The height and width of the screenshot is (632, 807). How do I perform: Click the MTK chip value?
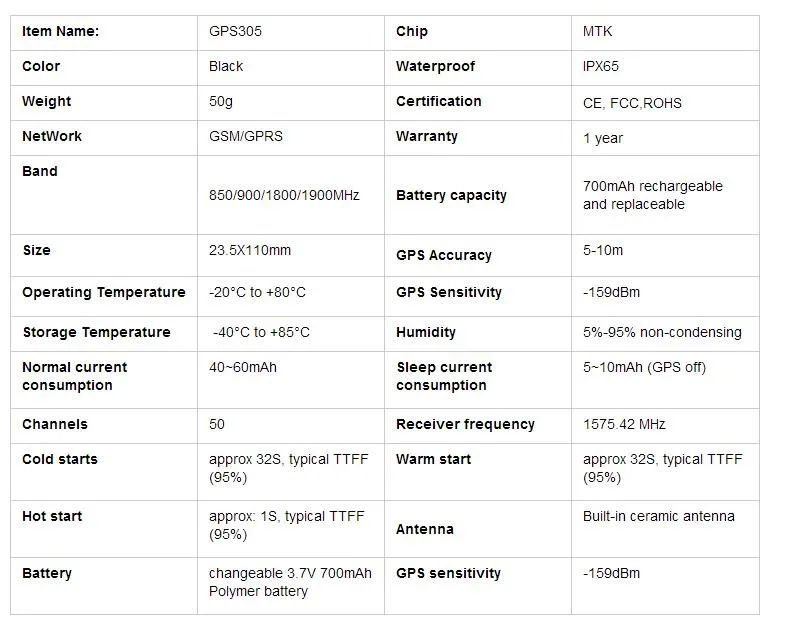pos(598,31)
